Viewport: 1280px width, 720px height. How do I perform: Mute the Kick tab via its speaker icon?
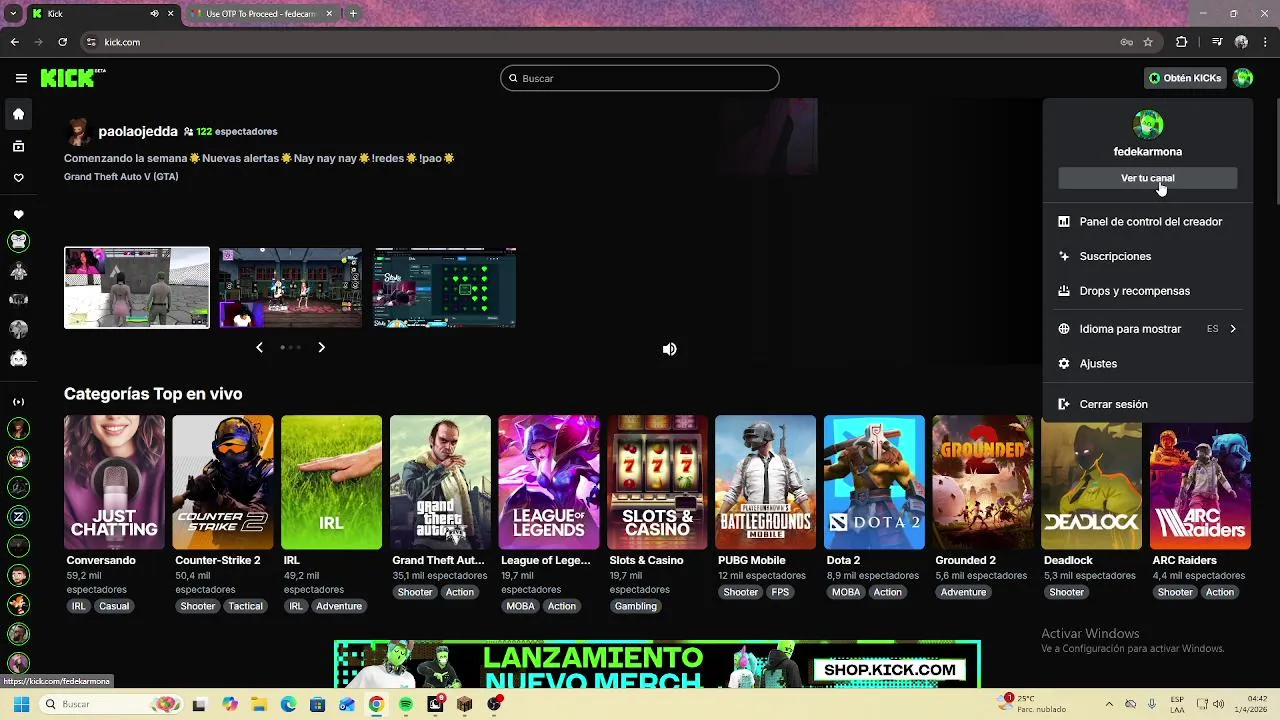(154, 14)
